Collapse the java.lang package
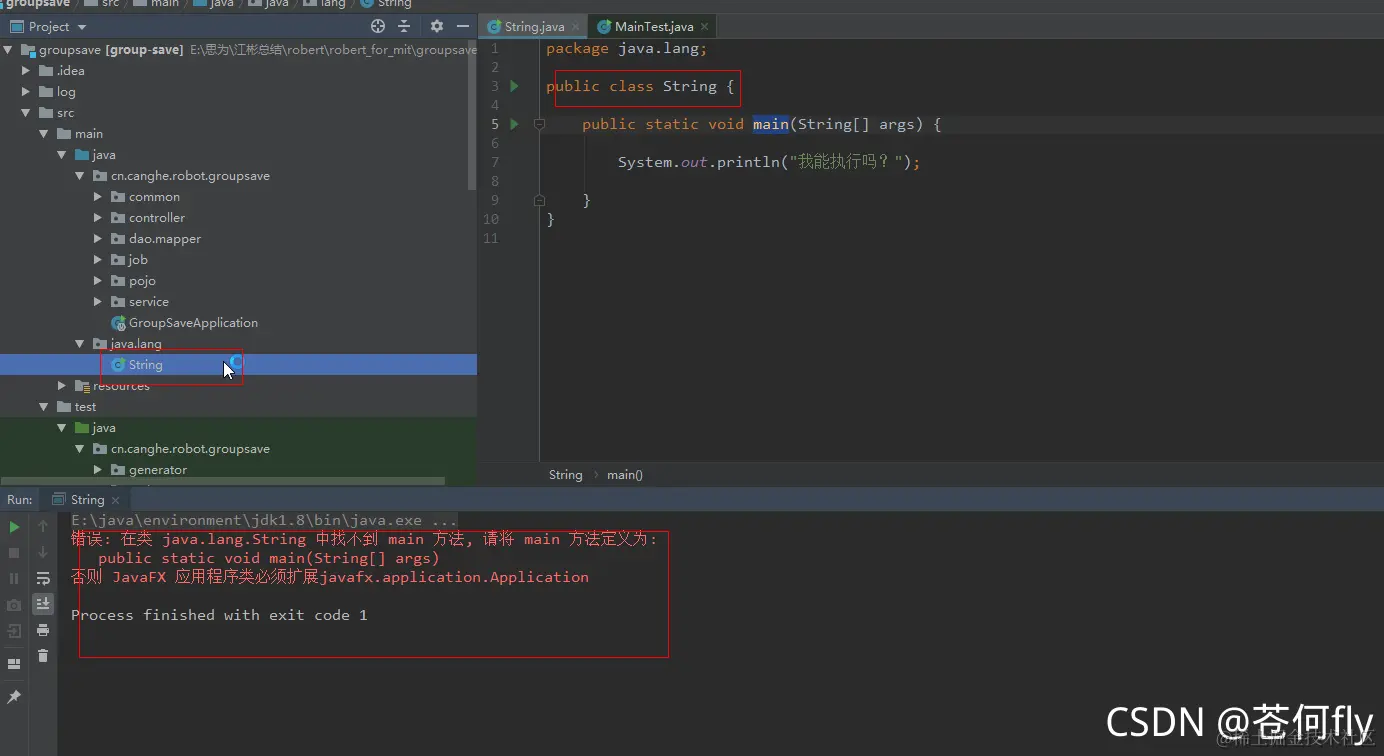1384x756 pixels. pos(80,344)
